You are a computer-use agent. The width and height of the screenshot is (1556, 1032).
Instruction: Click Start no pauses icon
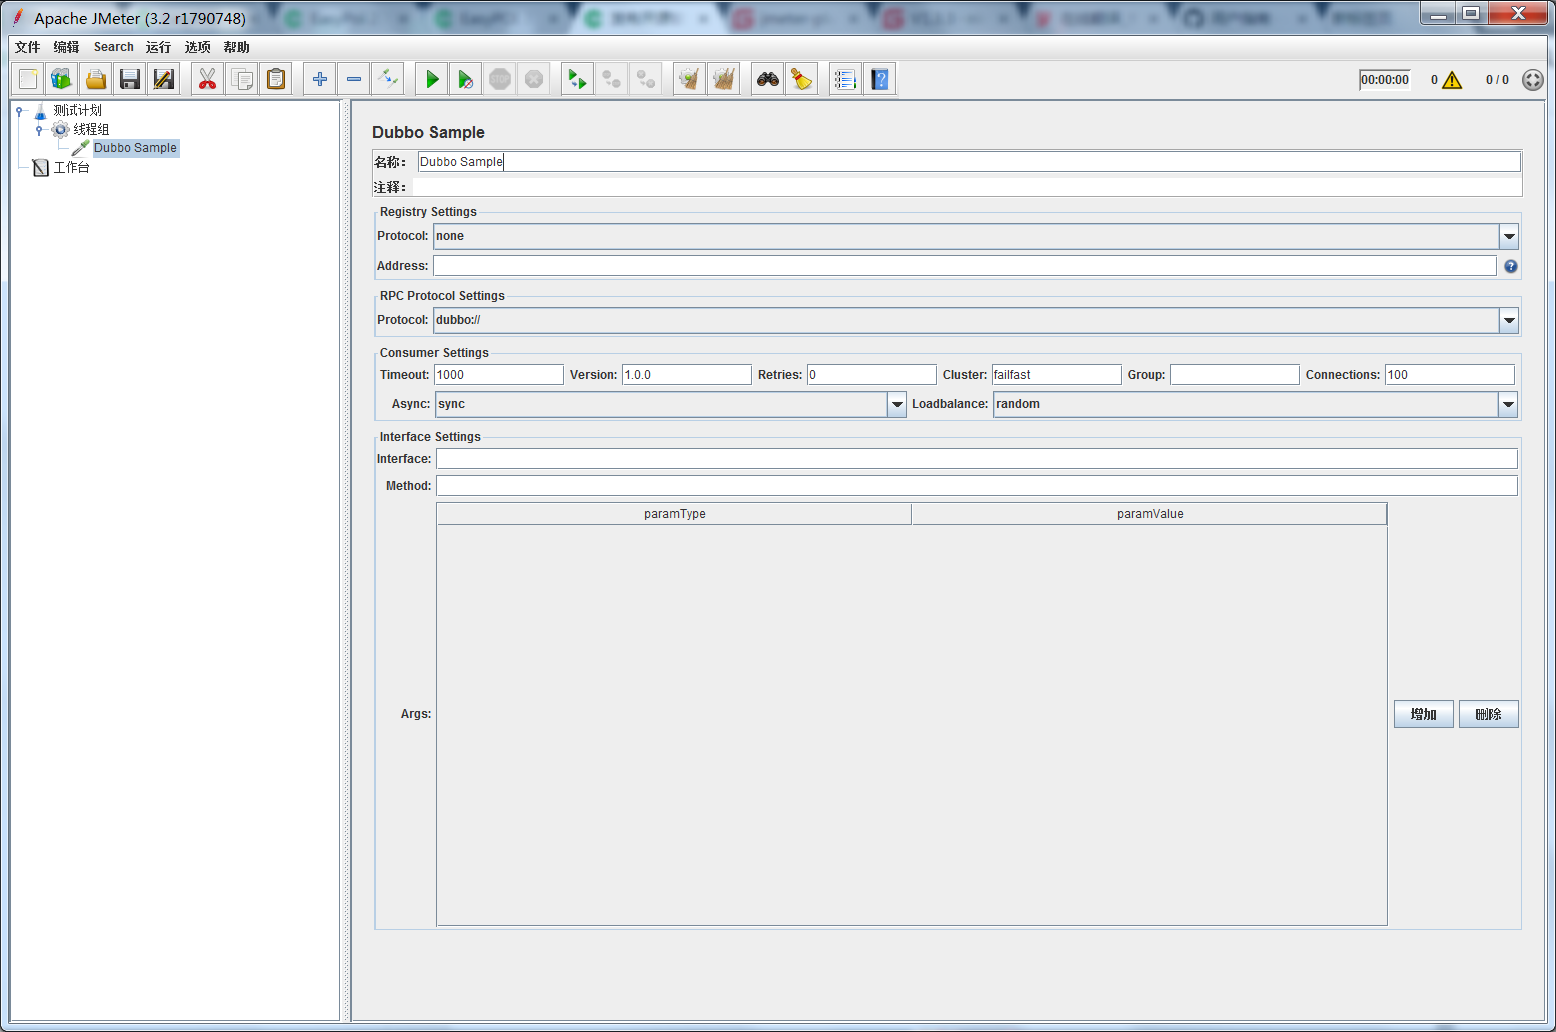pos(466,79)
